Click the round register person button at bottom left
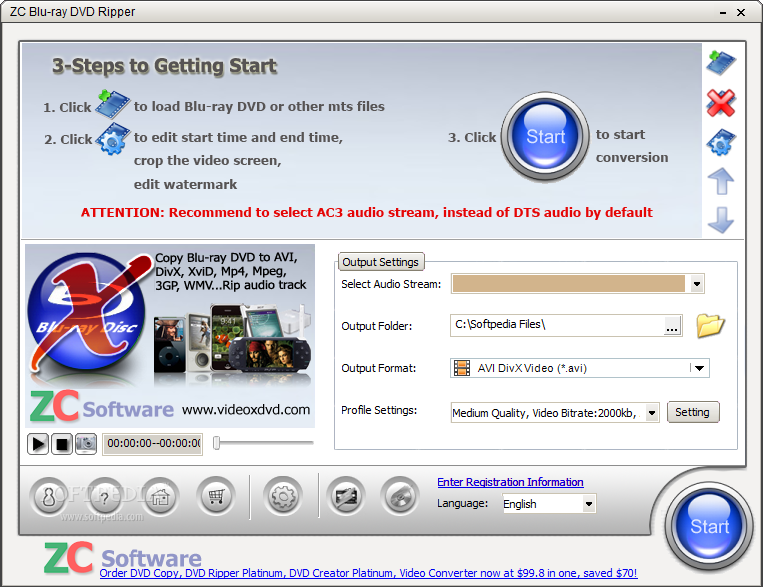 tap(49, 496)
